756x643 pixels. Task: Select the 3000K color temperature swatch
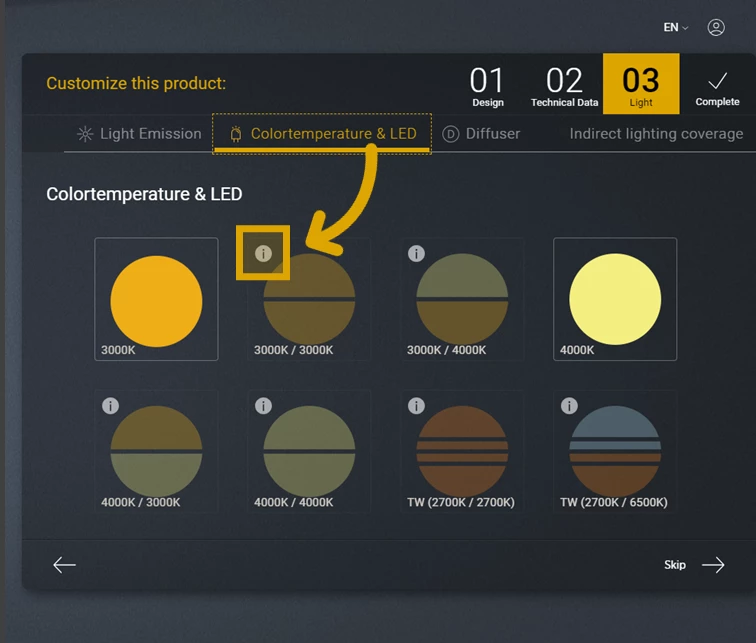click(x=156, y=300)
